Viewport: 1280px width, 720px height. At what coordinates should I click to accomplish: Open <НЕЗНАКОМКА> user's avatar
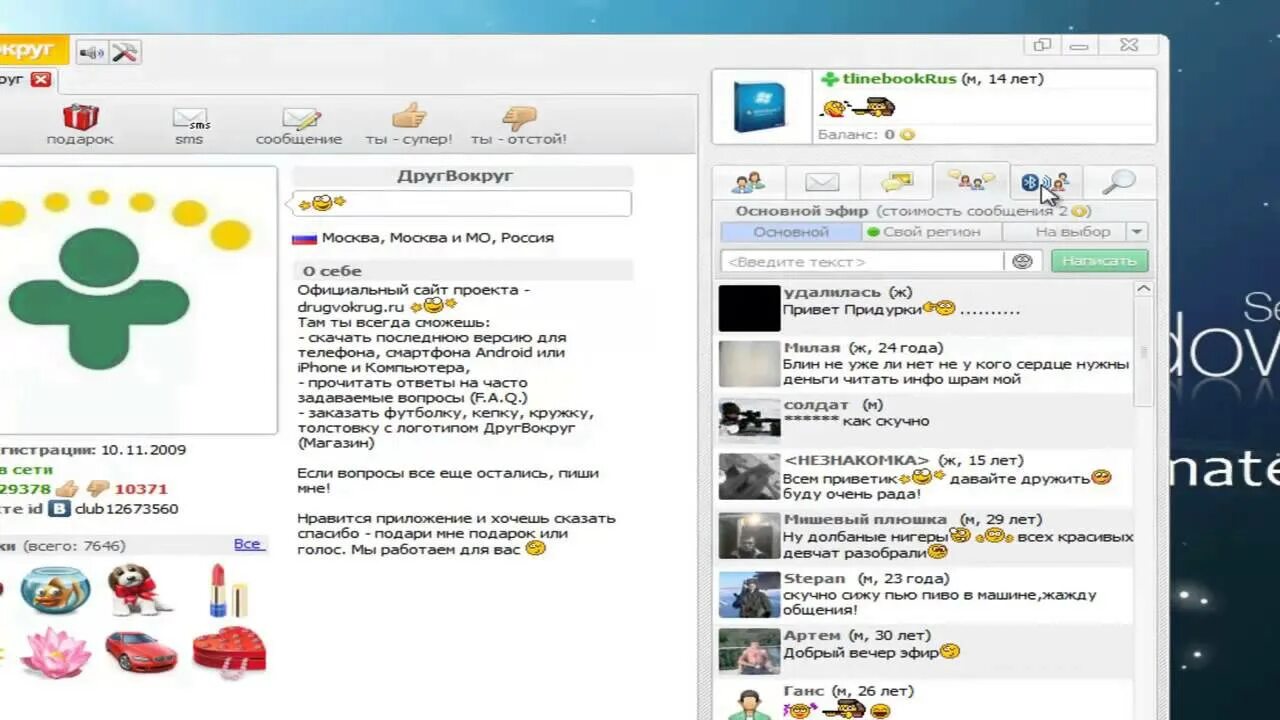(749, 477)
